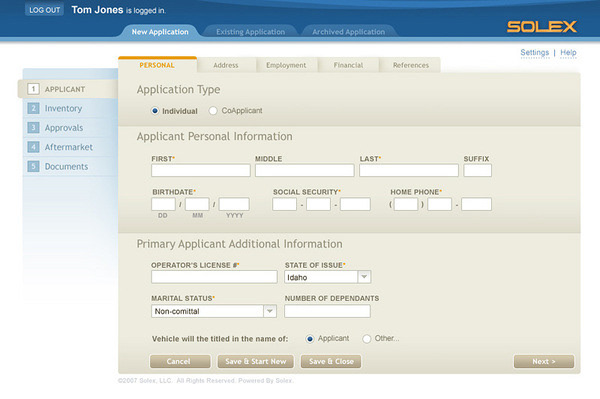Open the Help link
Image resolution: width=600 pixels, height=399 pixels.
coord(568,52)
